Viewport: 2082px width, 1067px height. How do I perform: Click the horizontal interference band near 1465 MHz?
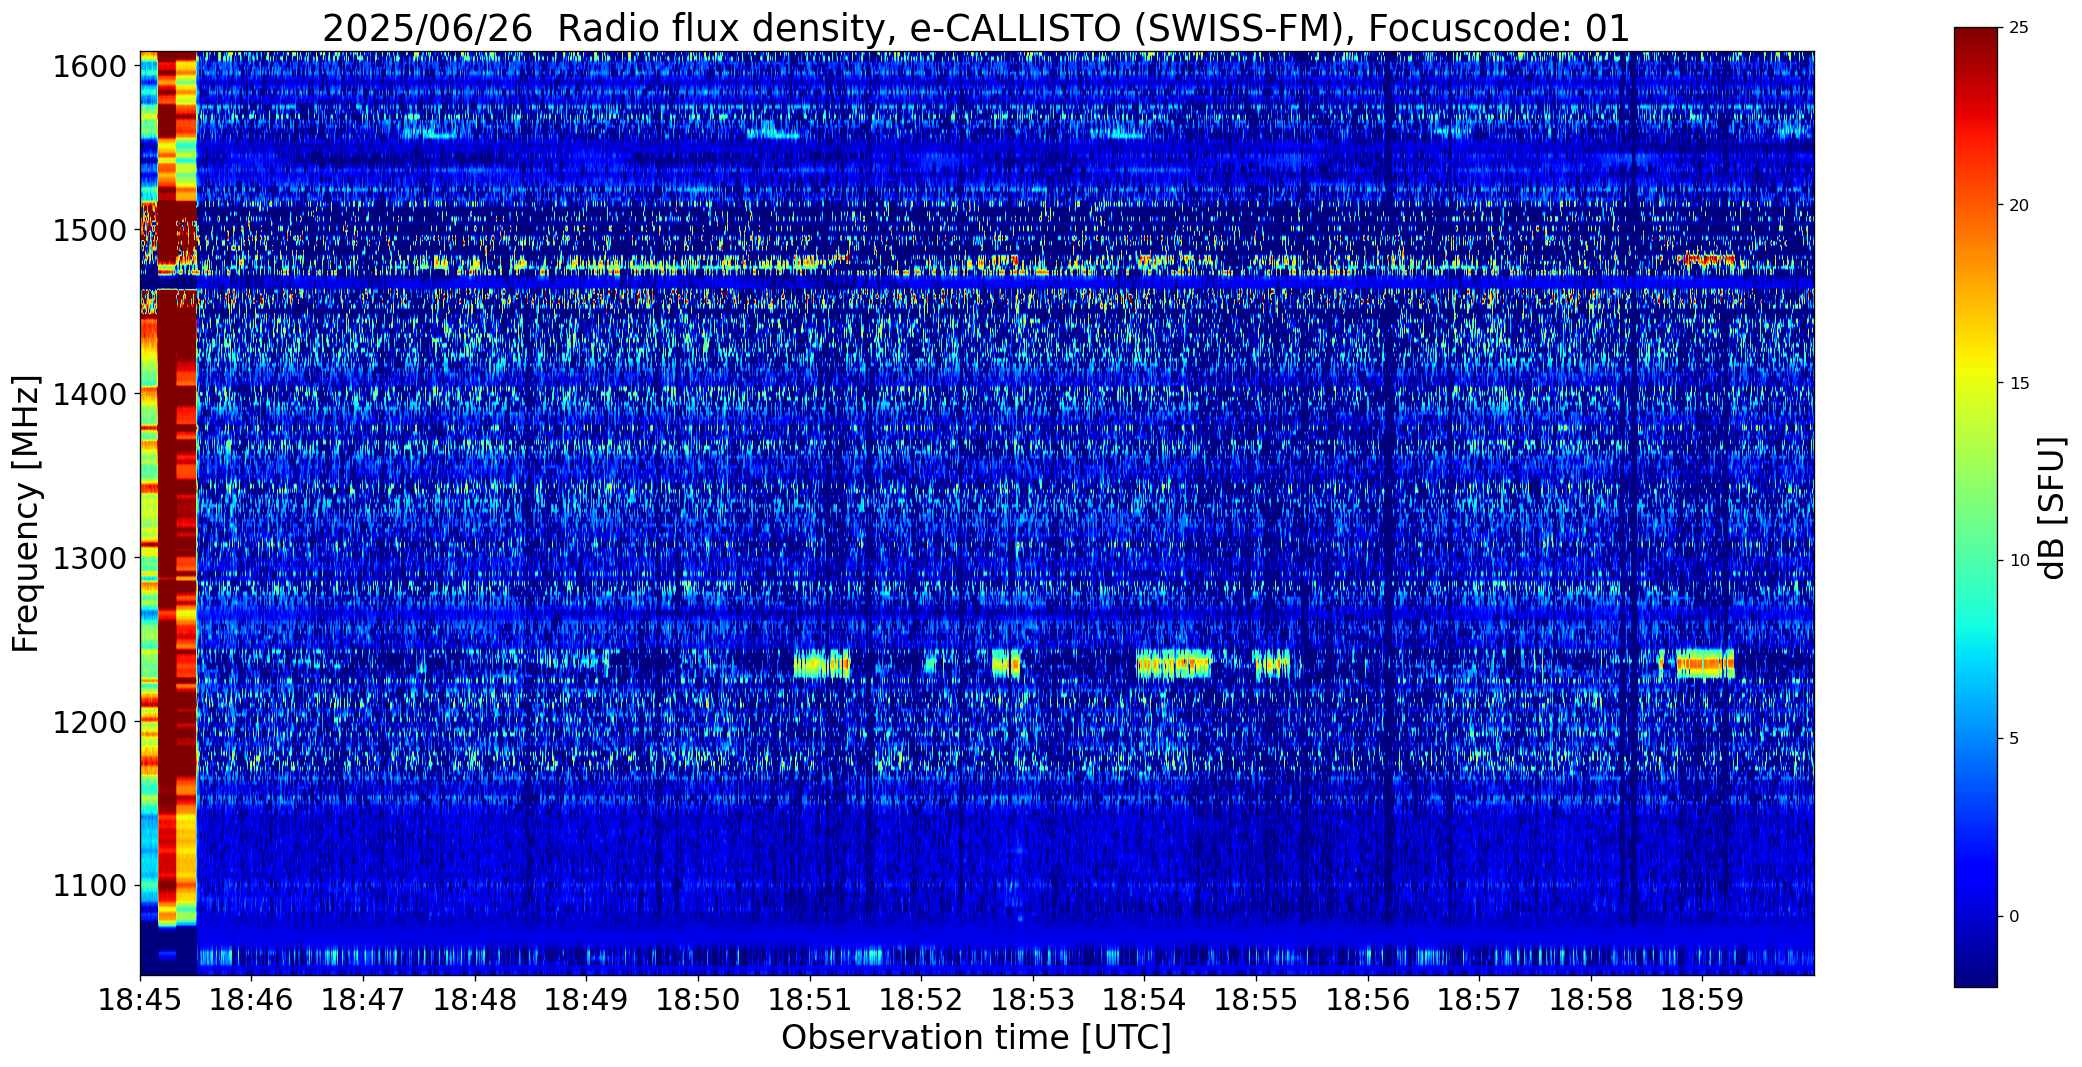pos(976,283)
